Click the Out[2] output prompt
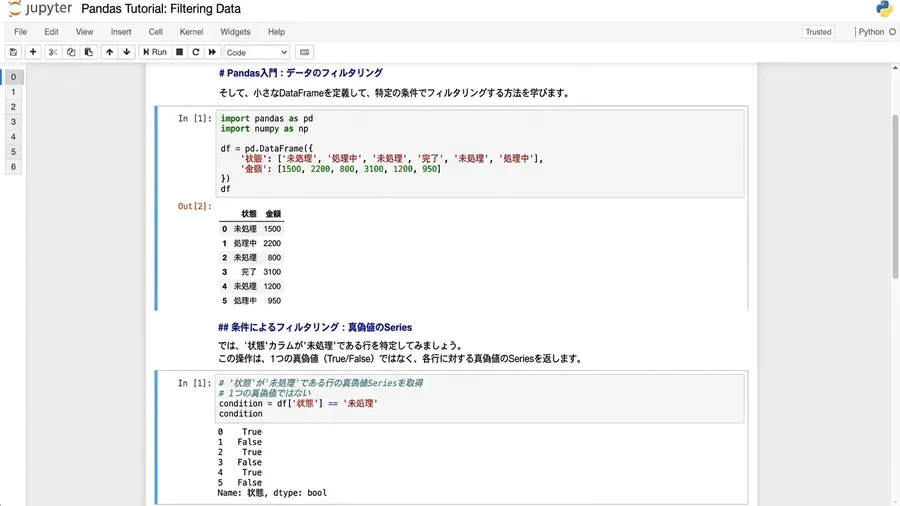The height and width of the screenshot is (506, 900). tap(194, 206)
